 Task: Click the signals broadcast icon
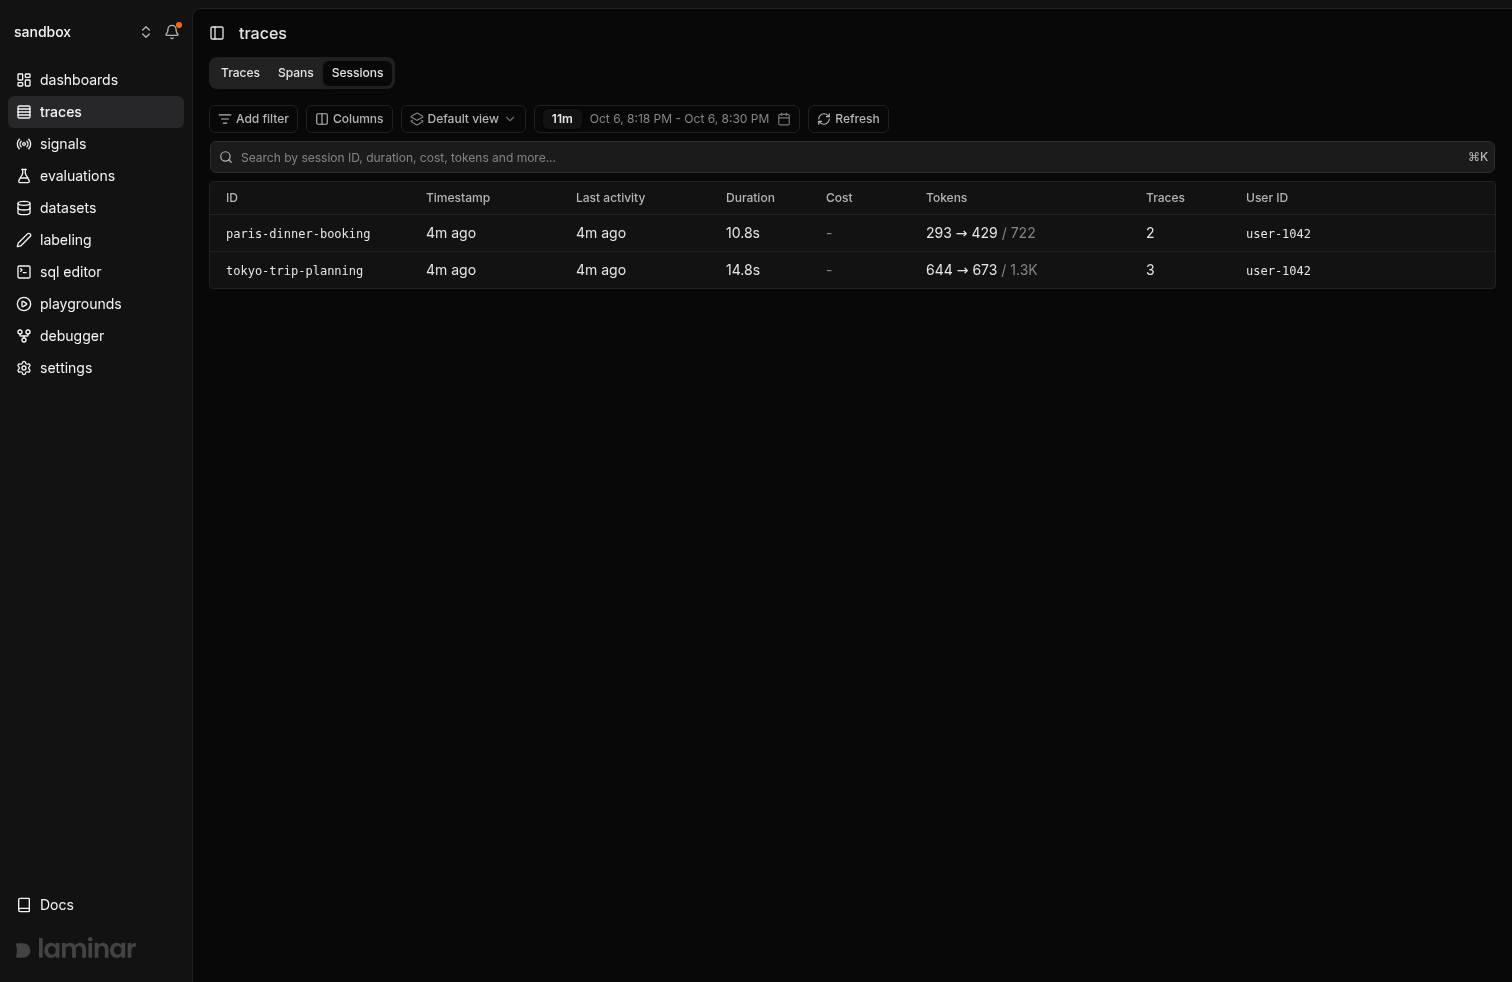24,144
